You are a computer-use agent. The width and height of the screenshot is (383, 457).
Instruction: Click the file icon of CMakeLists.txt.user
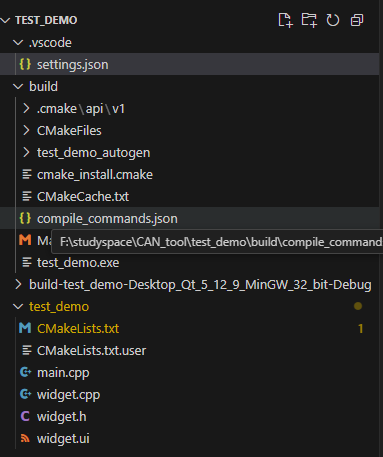[x=27, y=350]
